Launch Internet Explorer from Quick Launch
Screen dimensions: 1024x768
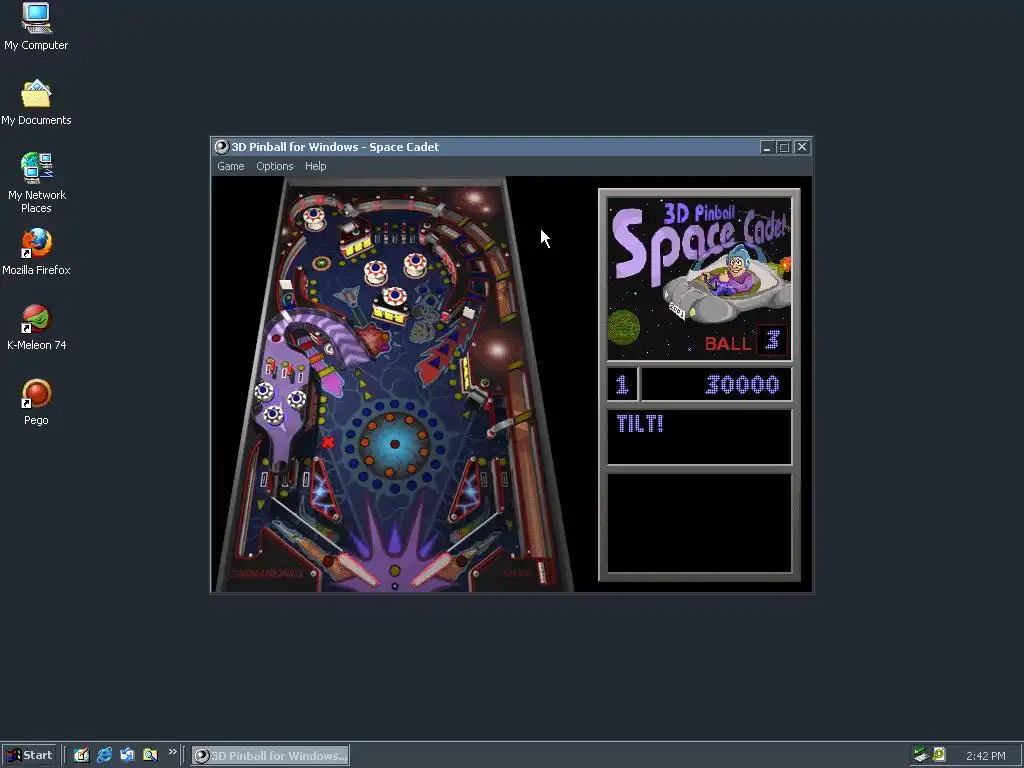[104, 755]
